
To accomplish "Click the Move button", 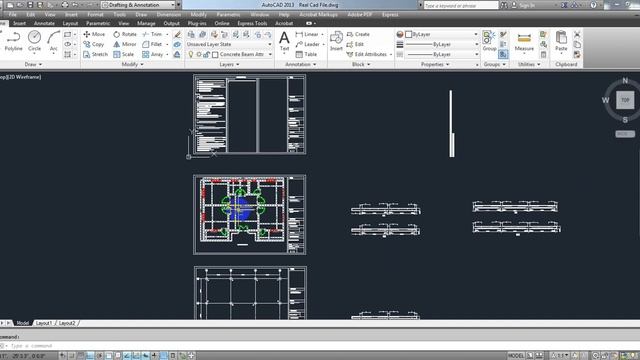I will [x=94, y=34].
